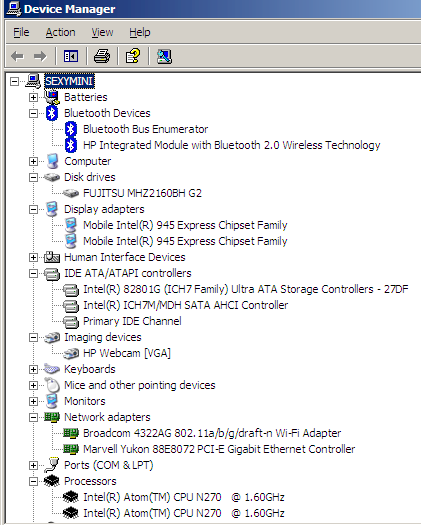Click the Disk drives category icon
Viewport: 421px width, 525px height.
point(52,177)
